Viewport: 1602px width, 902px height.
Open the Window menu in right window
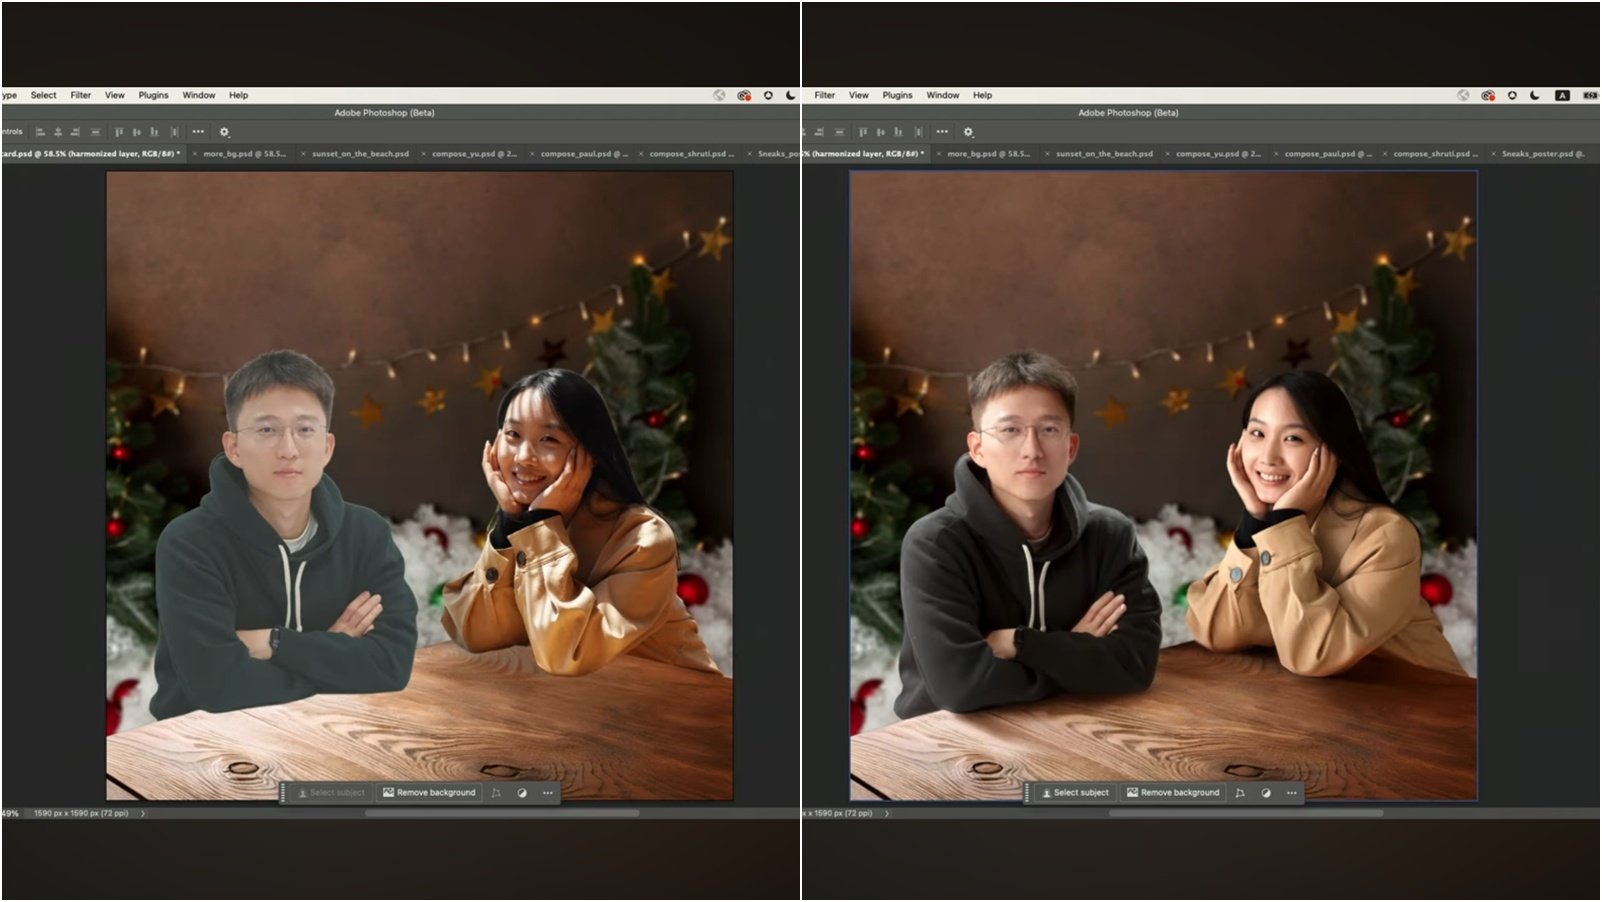point(942,95)
